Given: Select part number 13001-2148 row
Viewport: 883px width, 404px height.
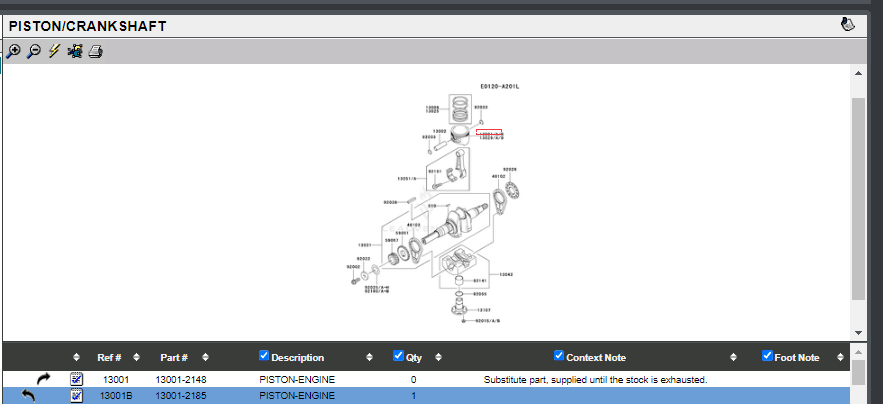Looking at the screenshot, I should [x=181, y=380].
